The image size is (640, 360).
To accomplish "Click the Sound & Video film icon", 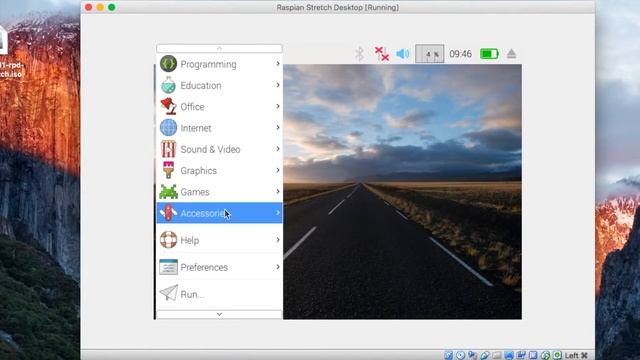I will click(x=168, y=149).
